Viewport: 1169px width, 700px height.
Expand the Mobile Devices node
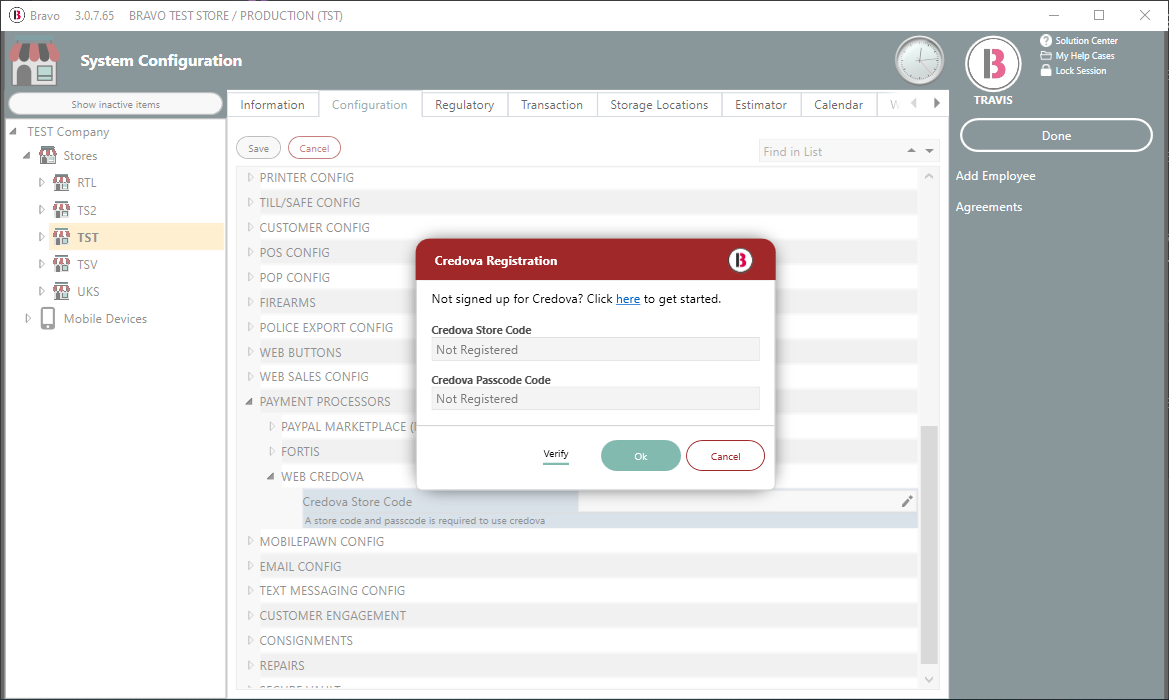coord(28,318)
